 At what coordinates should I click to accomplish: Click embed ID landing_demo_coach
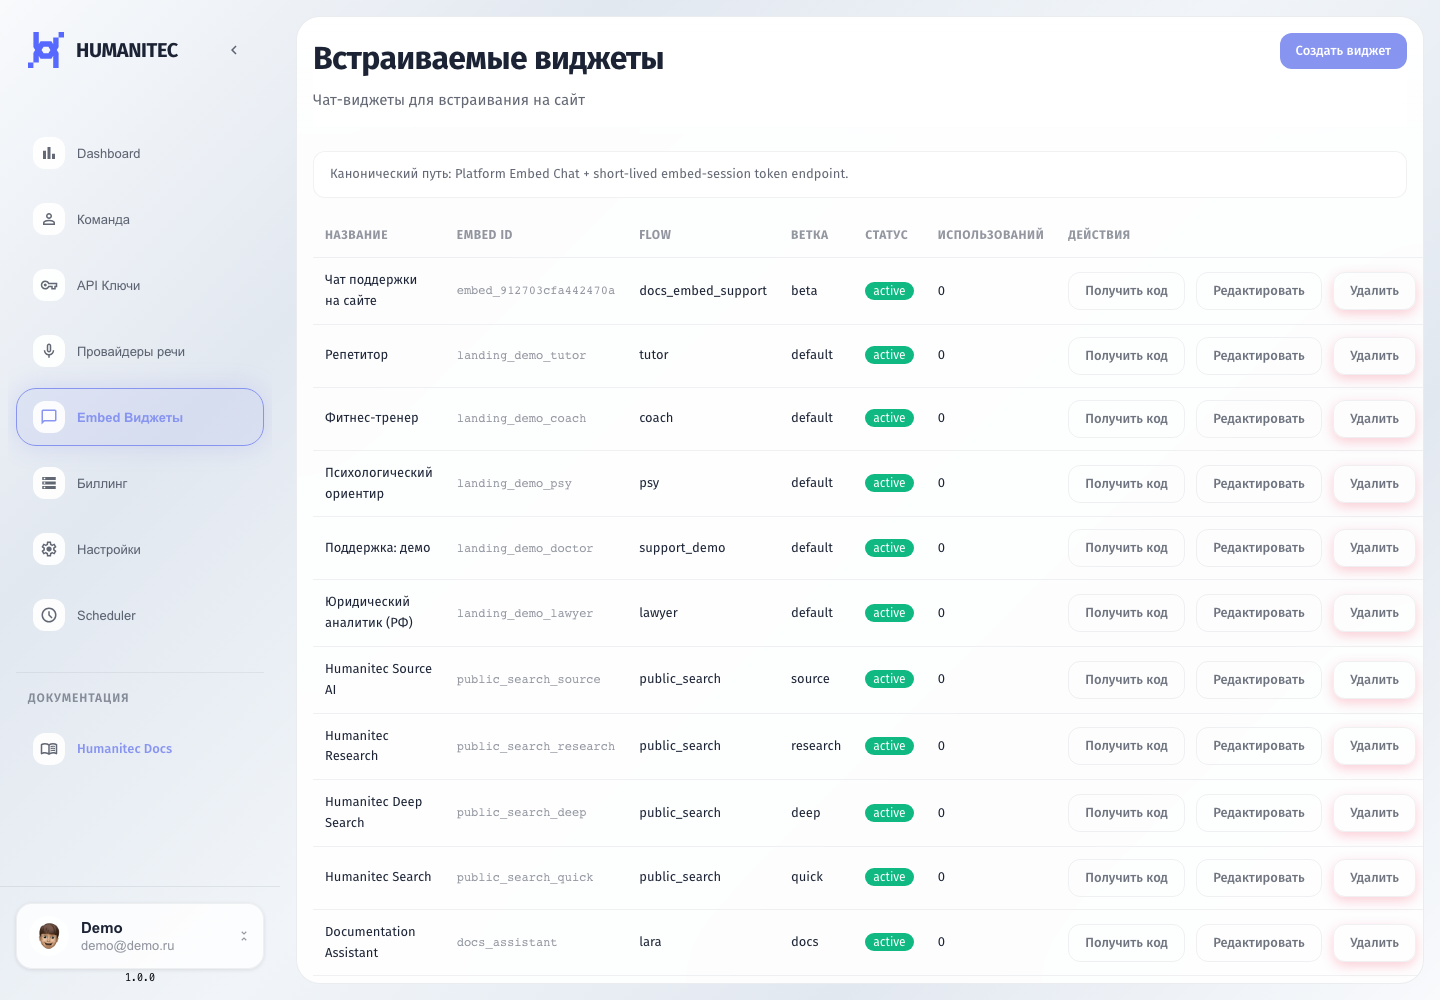[521, 419]
